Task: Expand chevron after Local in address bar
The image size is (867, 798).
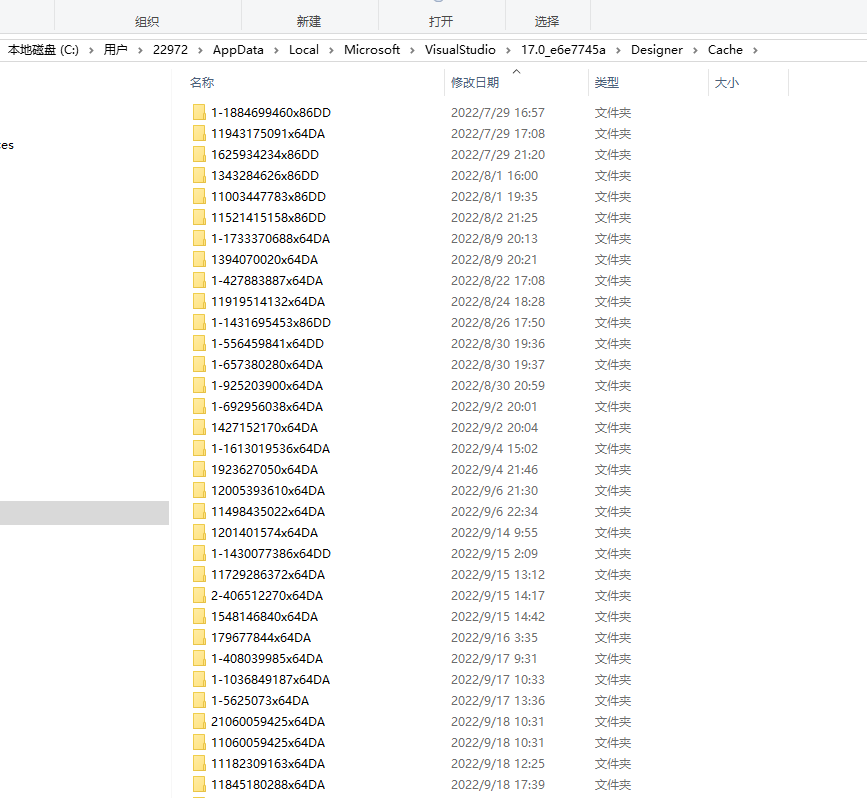Action: click(331, 50)
